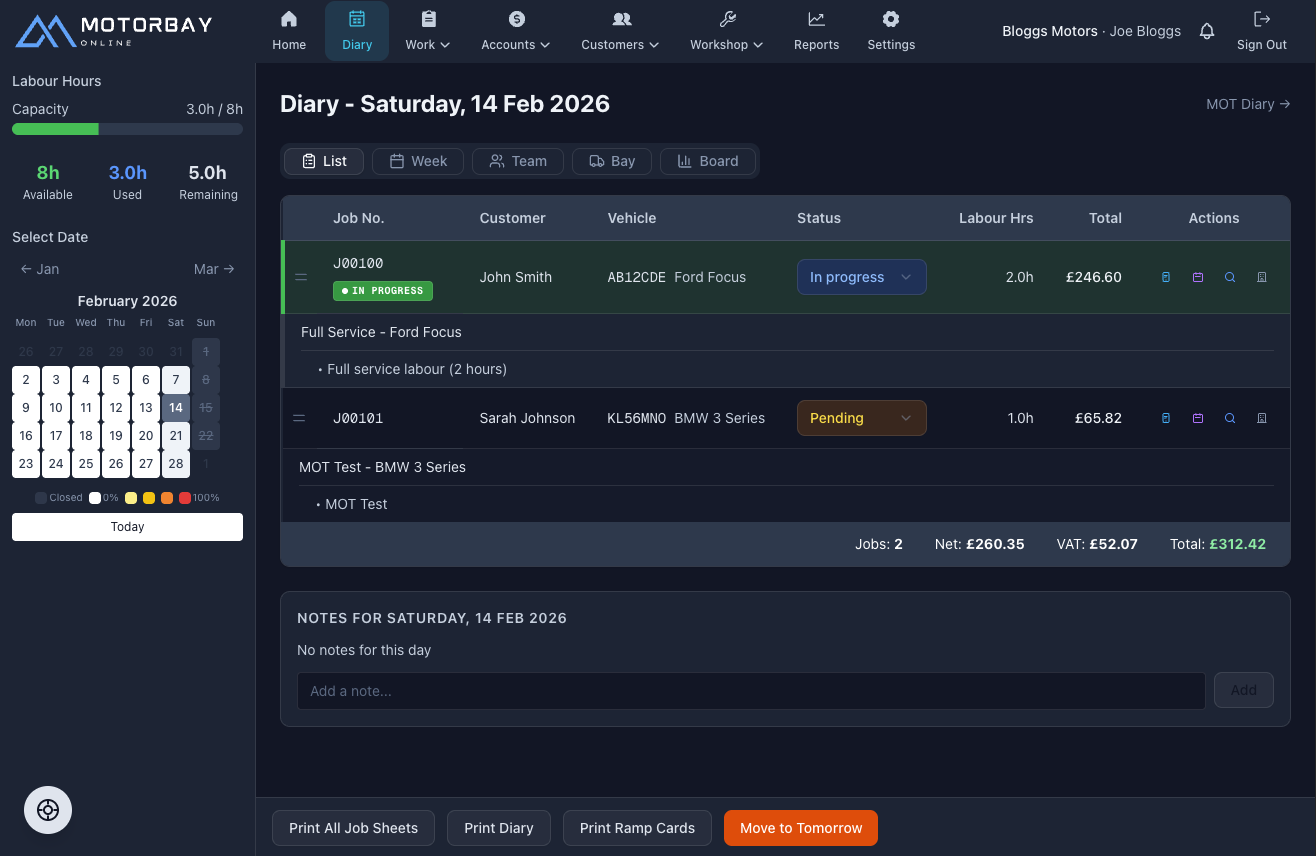This screenshot has width=1316, height=856.
Task: Open the Workshop menu
Action: pos(726,31)
